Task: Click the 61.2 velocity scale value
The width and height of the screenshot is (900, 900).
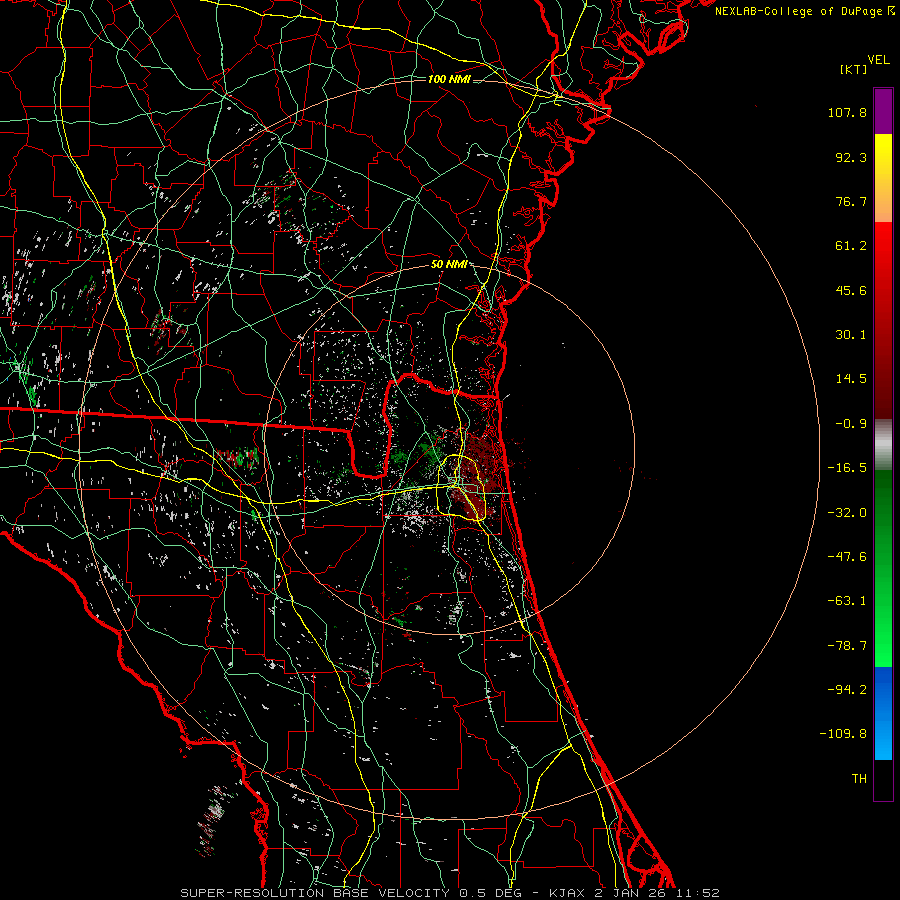Action: (851, 246)
